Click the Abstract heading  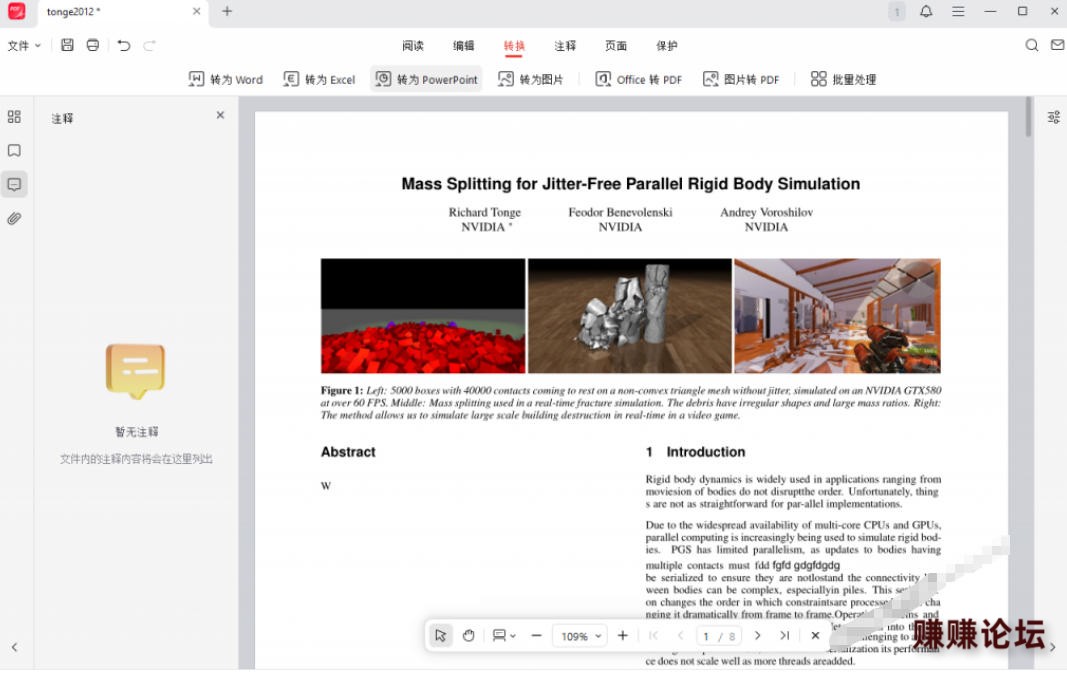(x=348, y=452)
